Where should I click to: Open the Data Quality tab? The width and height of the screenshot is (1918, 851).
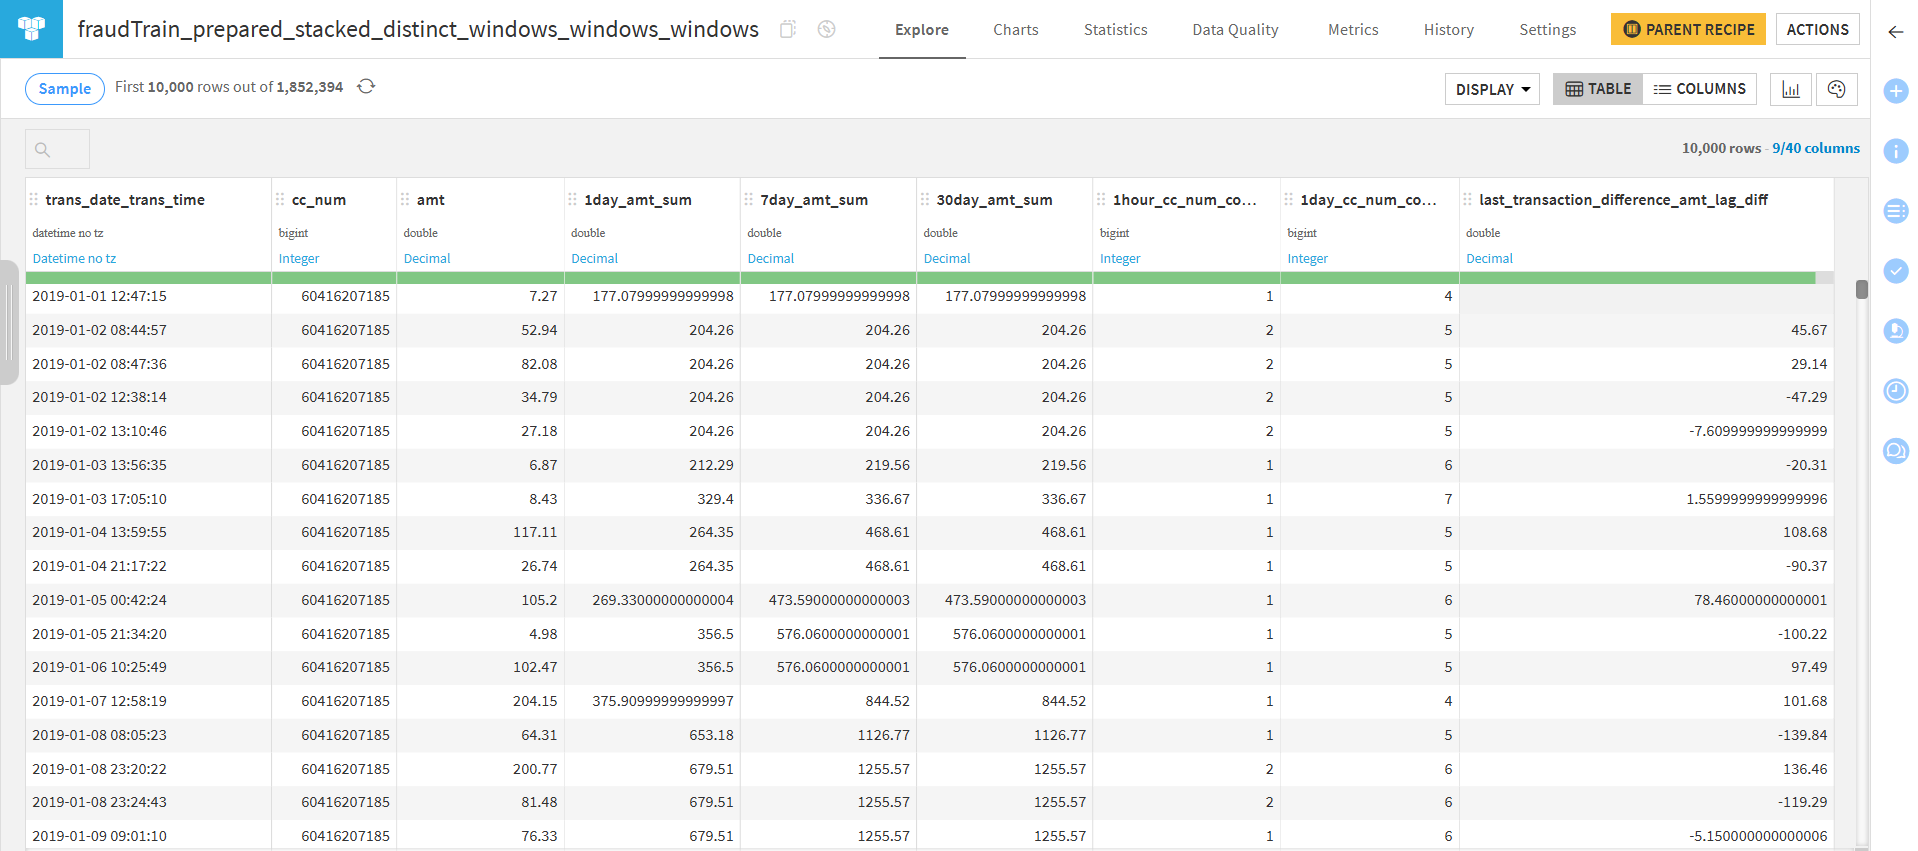point(1235,30)
